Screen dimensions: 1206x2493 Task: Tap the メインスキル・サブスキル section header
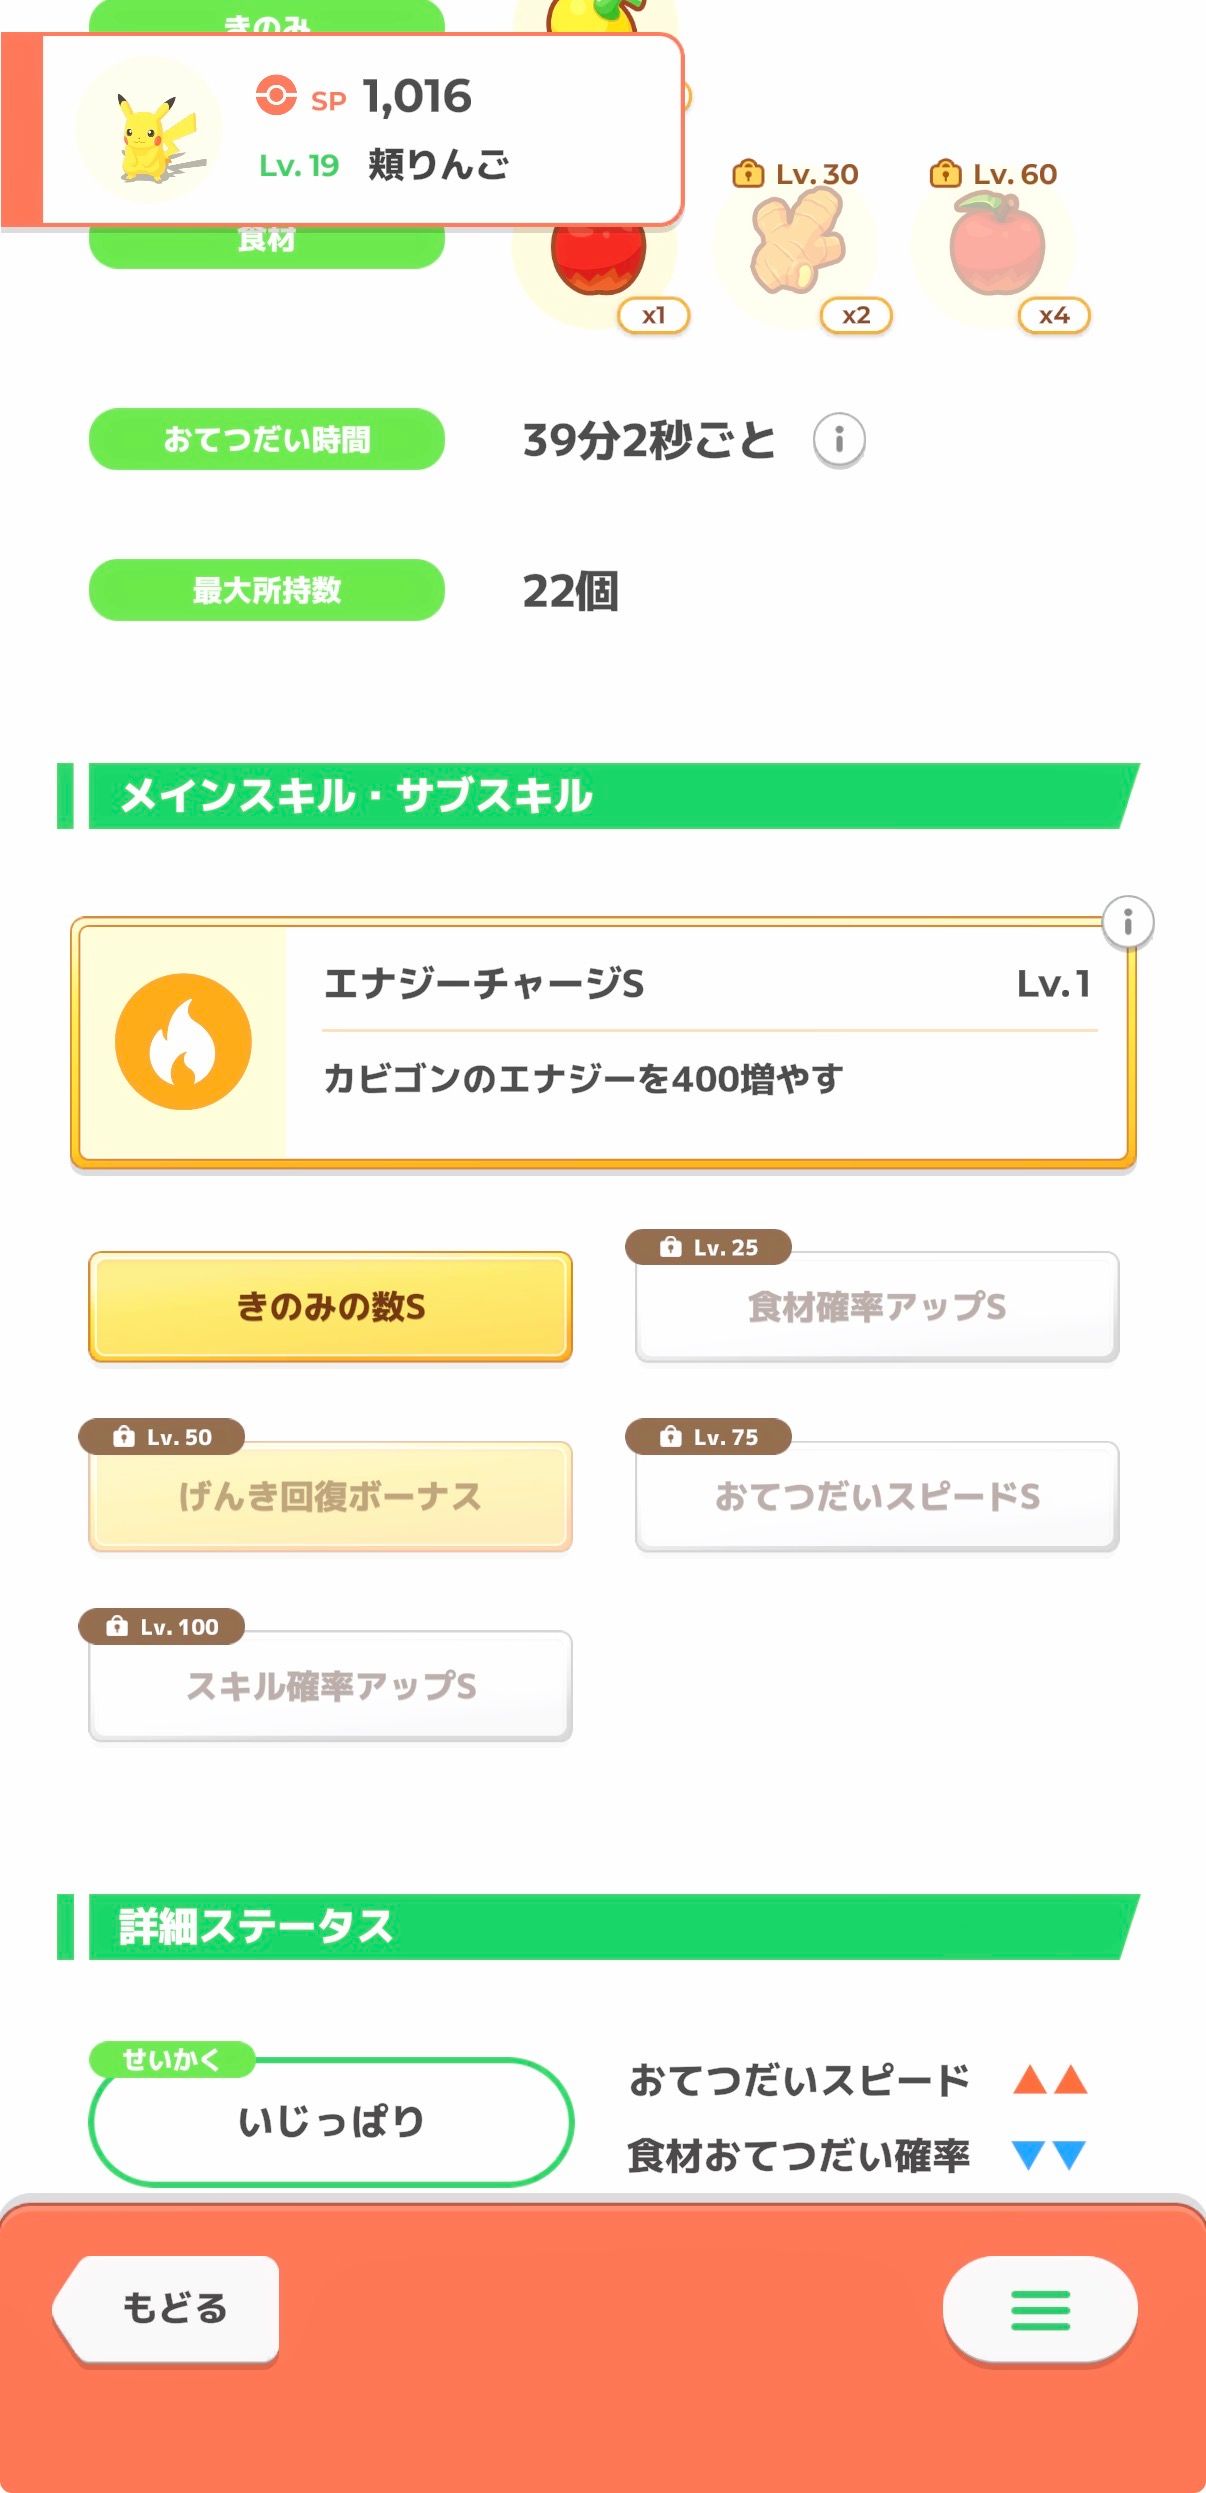tap(600, 796)
